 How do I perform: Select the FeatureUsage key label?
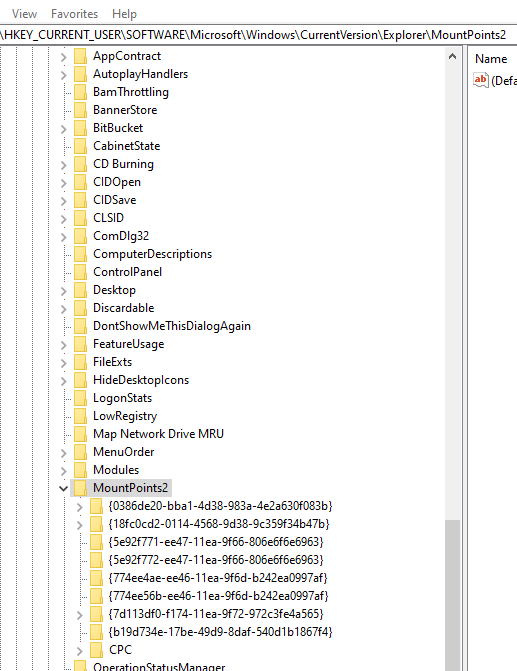[x=128, y=344]
